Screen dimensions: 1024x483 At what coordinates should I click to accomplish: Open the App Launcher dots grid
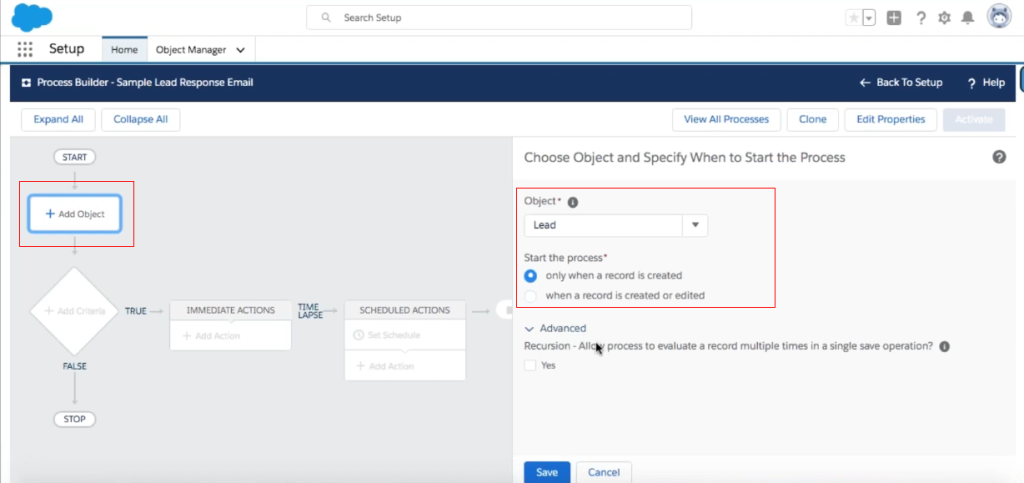coord(25,49)
